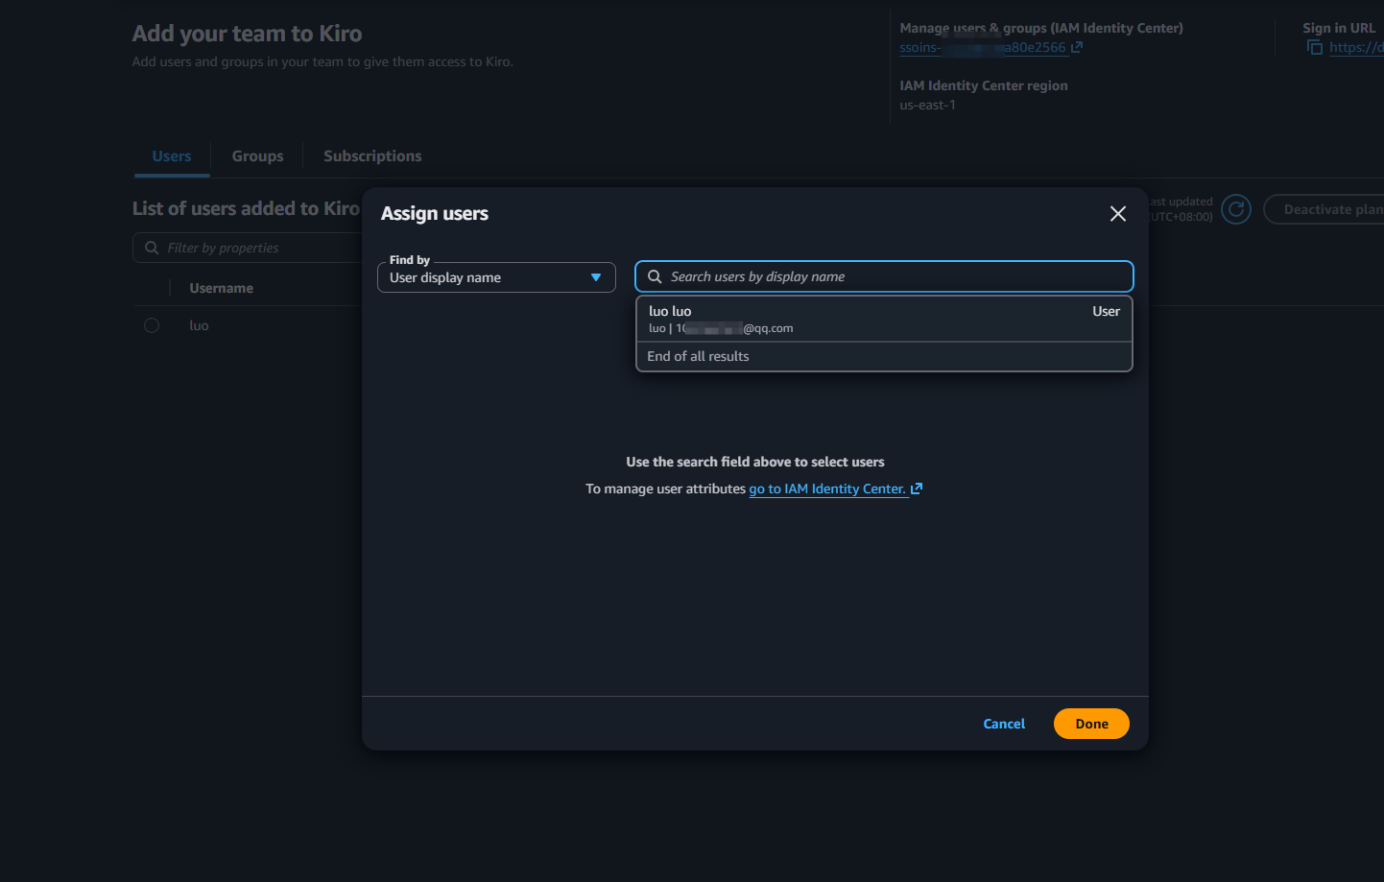The height and width of the screenshot is (882, 1384).
Task: Copy the Sign in URL
Action: click(1315, 47)
